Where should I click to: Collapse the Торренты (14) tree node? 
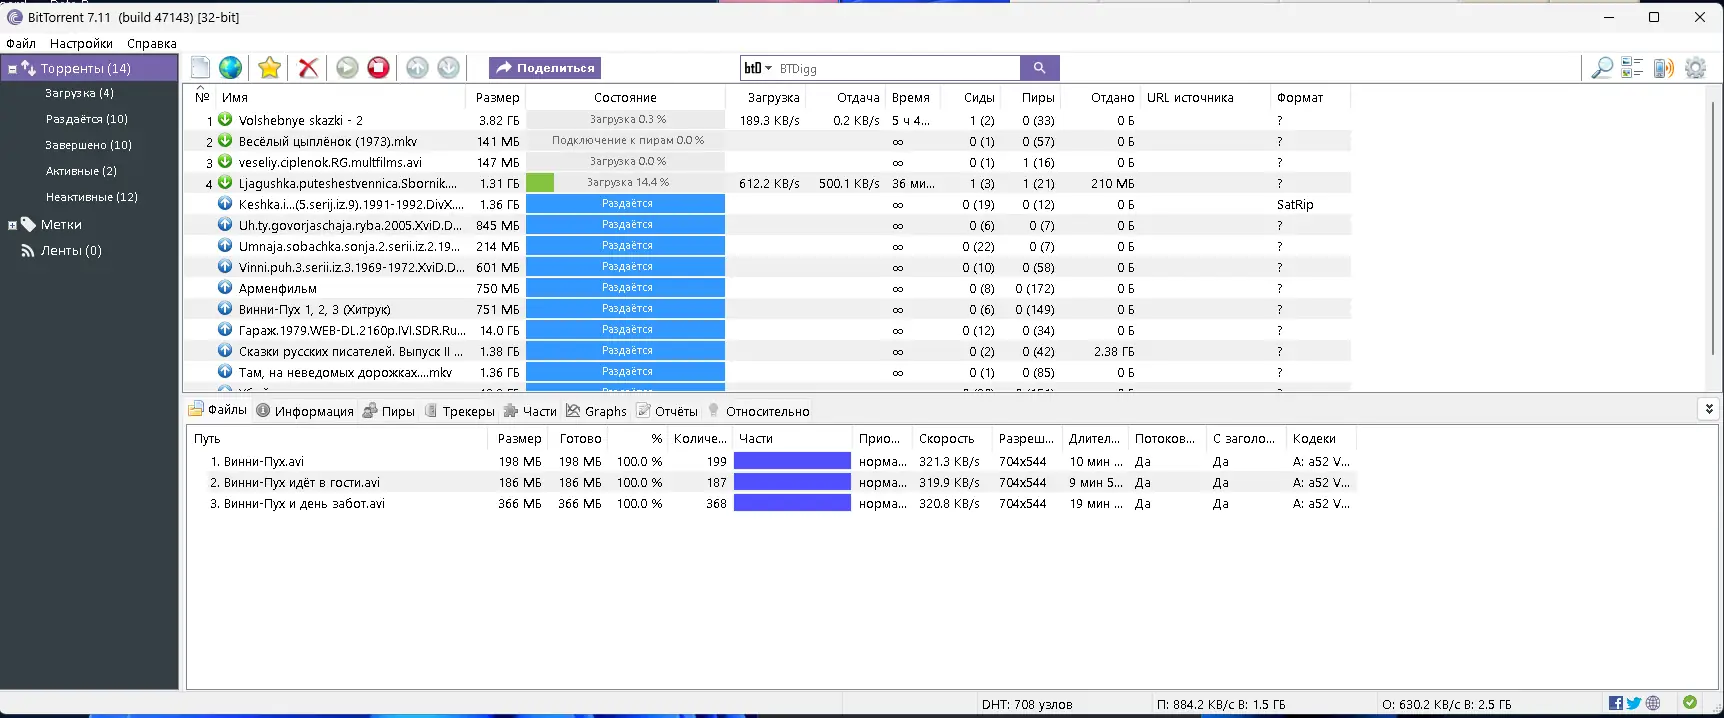coord(12,69)
